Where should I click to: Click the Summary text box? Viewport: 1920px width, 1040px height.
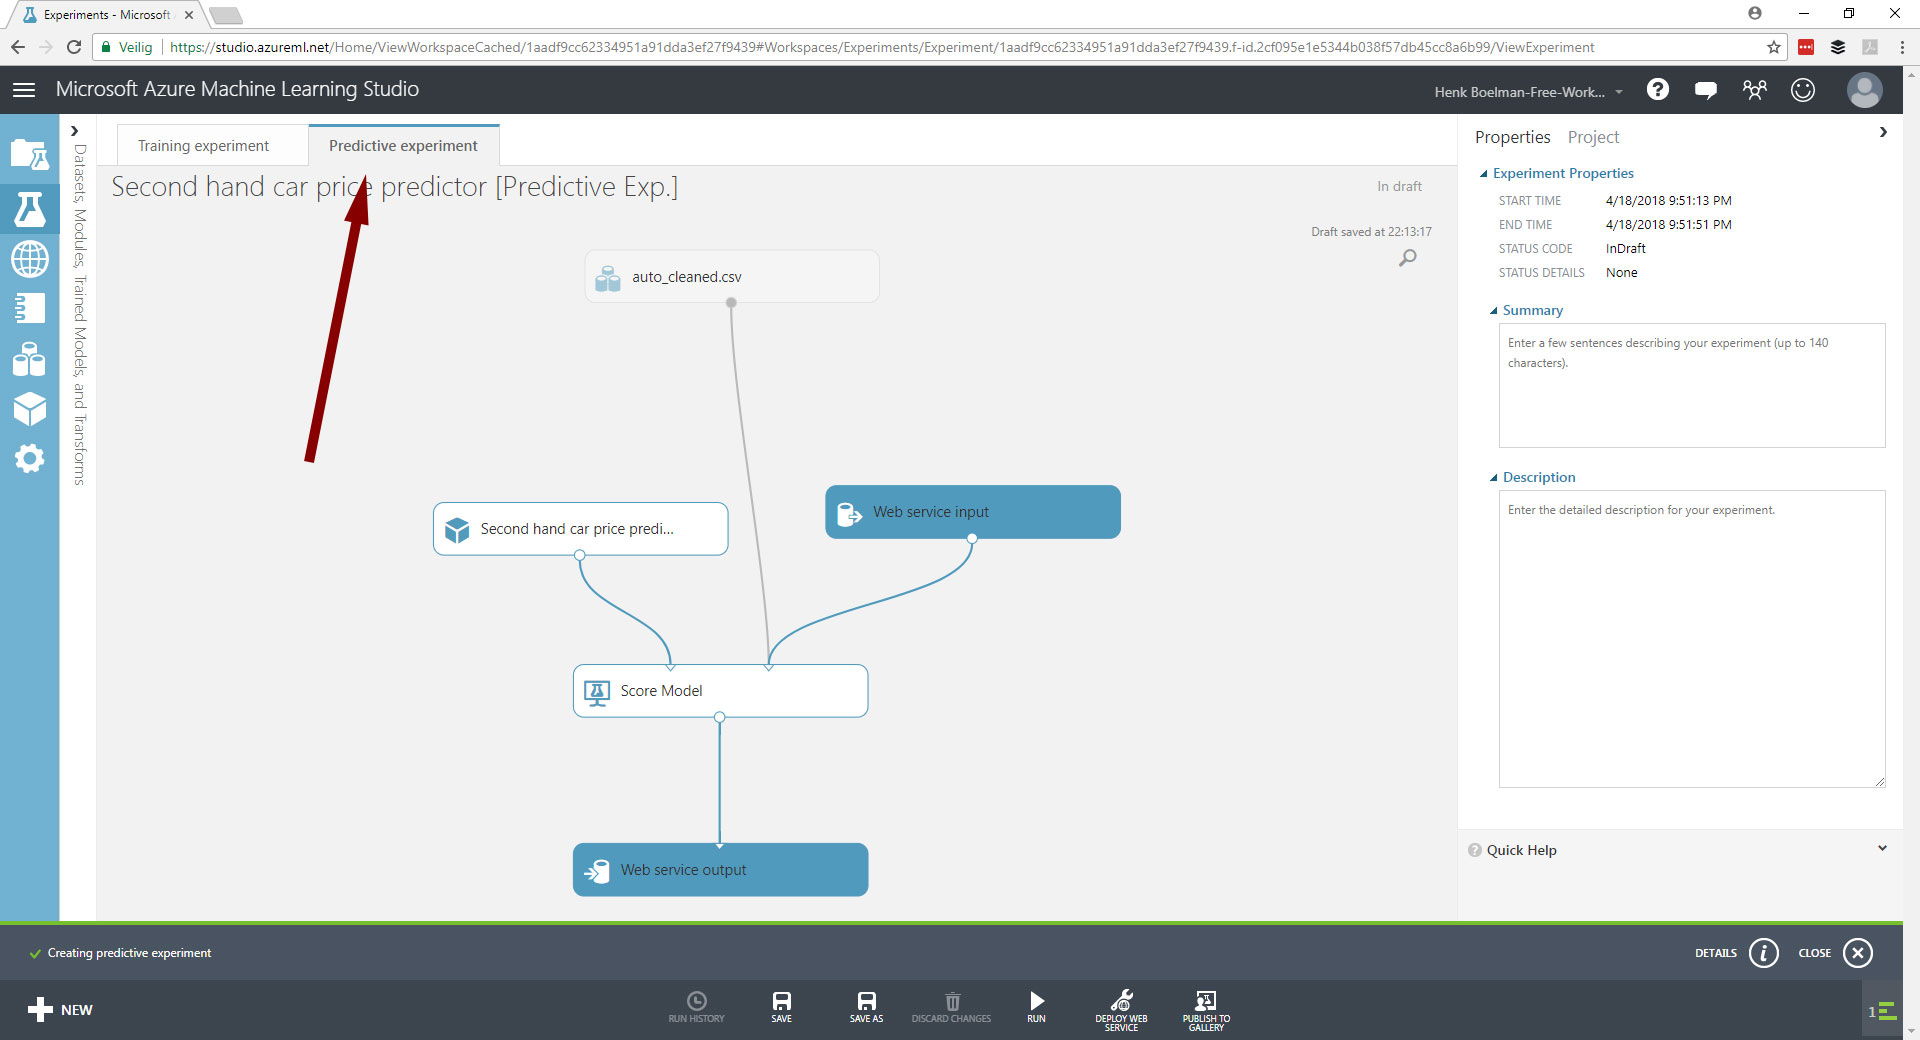click(x=1691, y=385)
